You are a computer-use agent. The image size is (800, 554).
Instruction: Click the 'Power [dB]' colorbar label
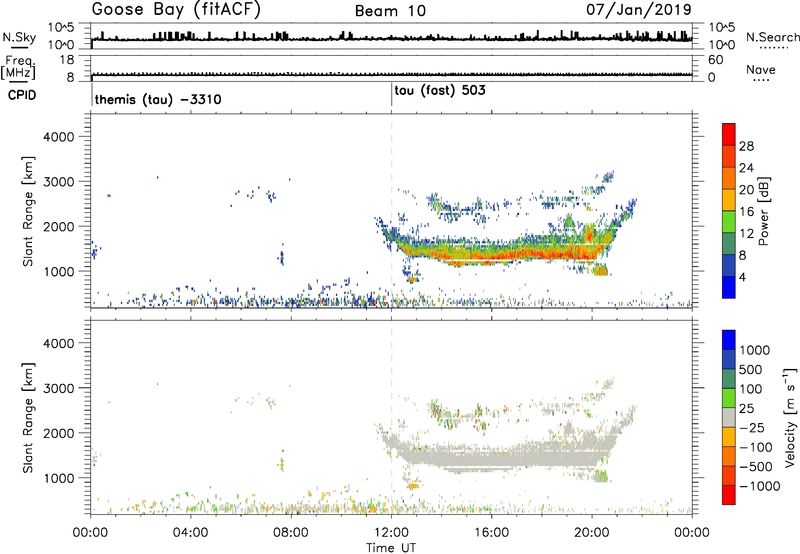tap(763, 211)
